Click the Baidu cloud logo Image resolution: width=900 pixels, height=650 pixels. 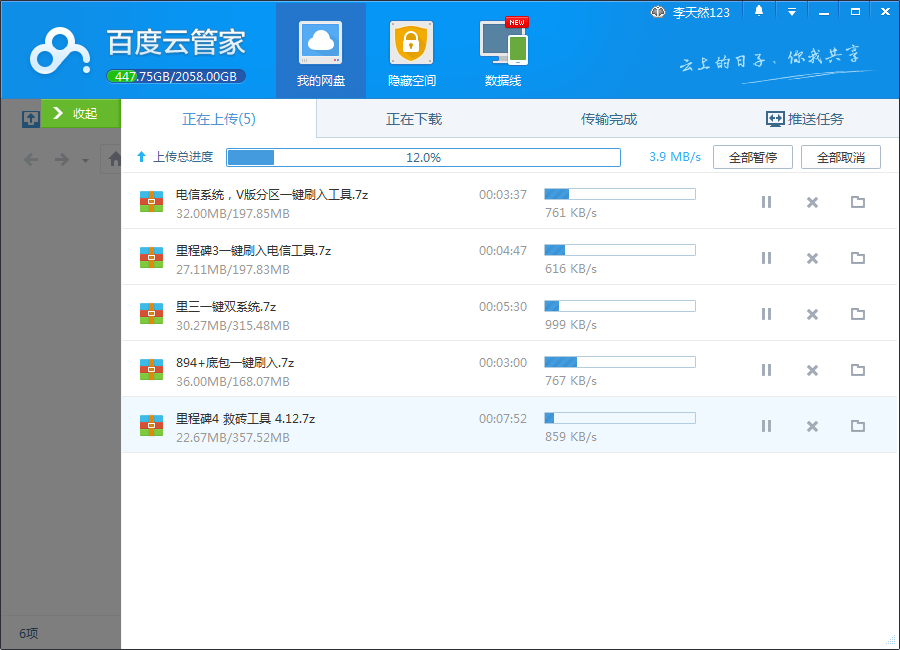point(60,51)
